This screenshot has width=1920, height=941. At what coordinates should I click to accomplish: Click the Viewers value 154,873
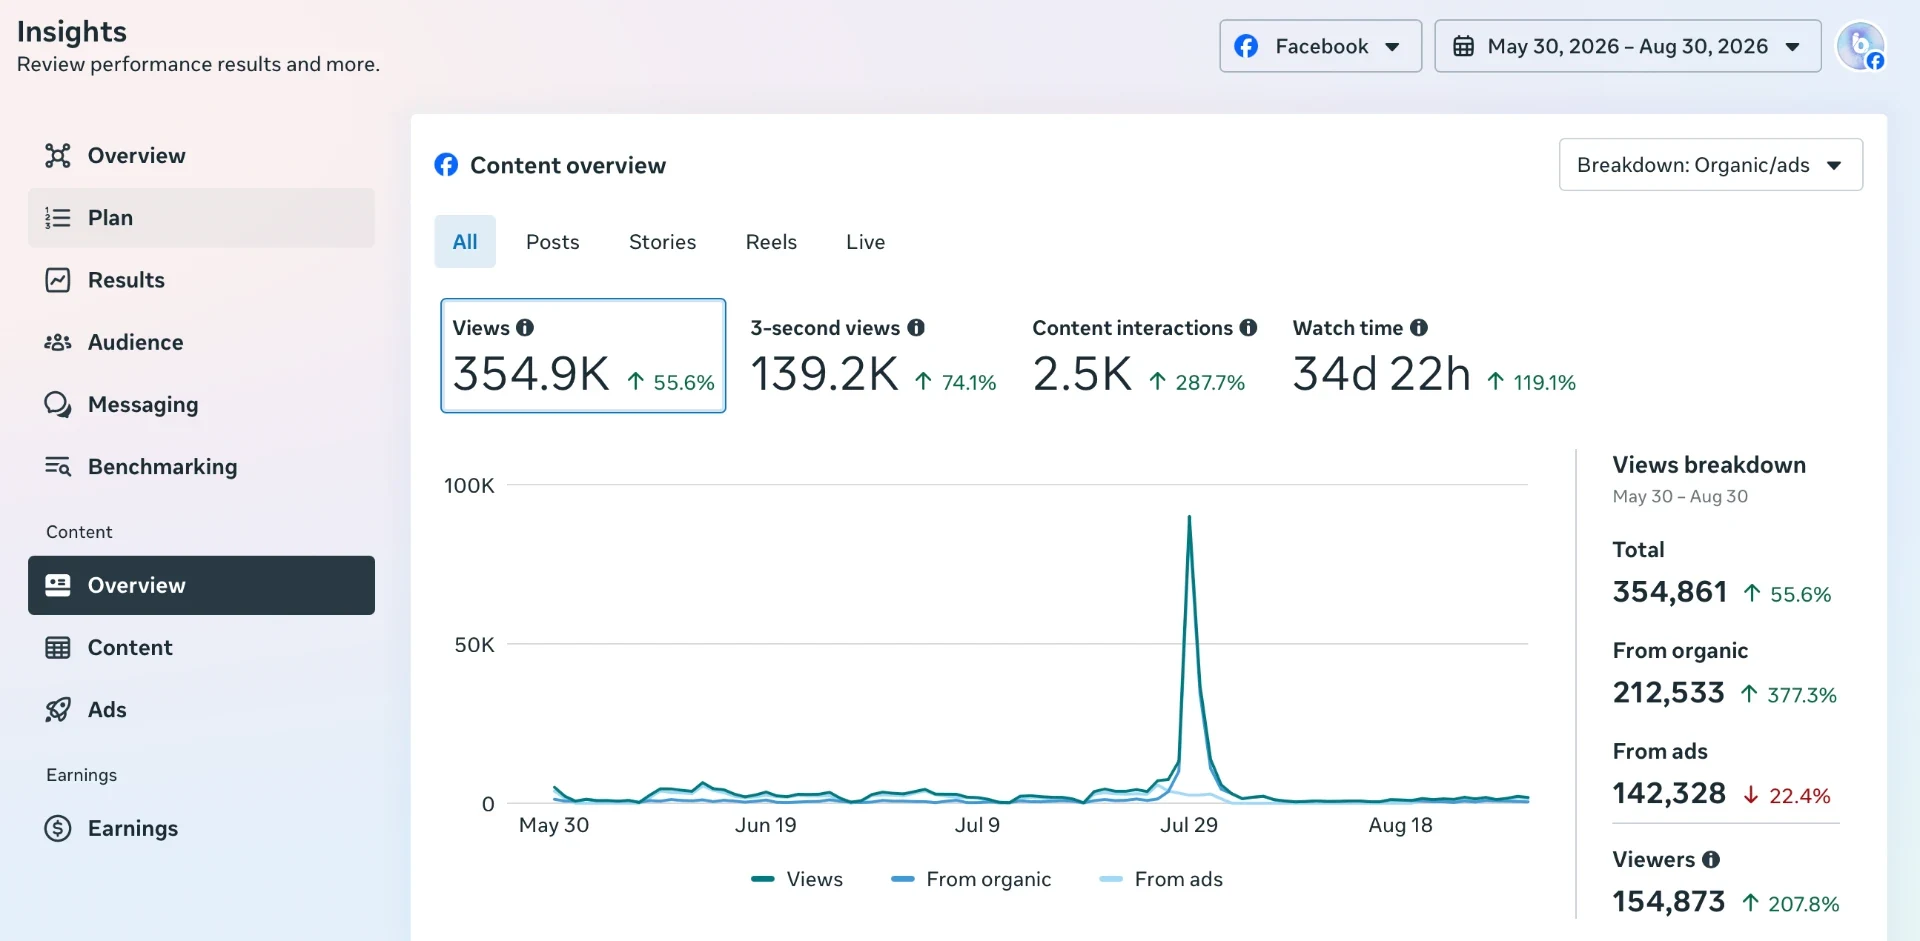click(1669, 902)
